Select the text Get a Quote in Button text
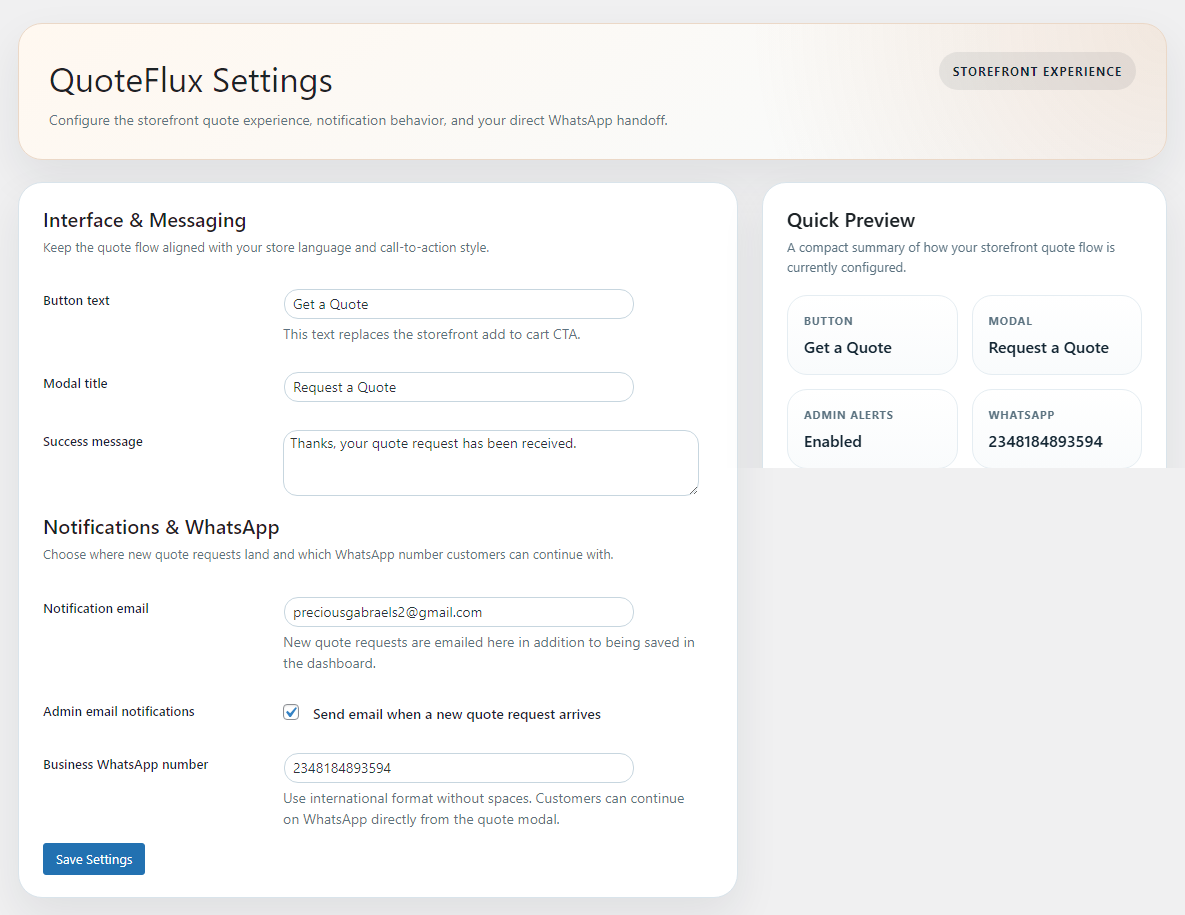 [x=330, y=304]
